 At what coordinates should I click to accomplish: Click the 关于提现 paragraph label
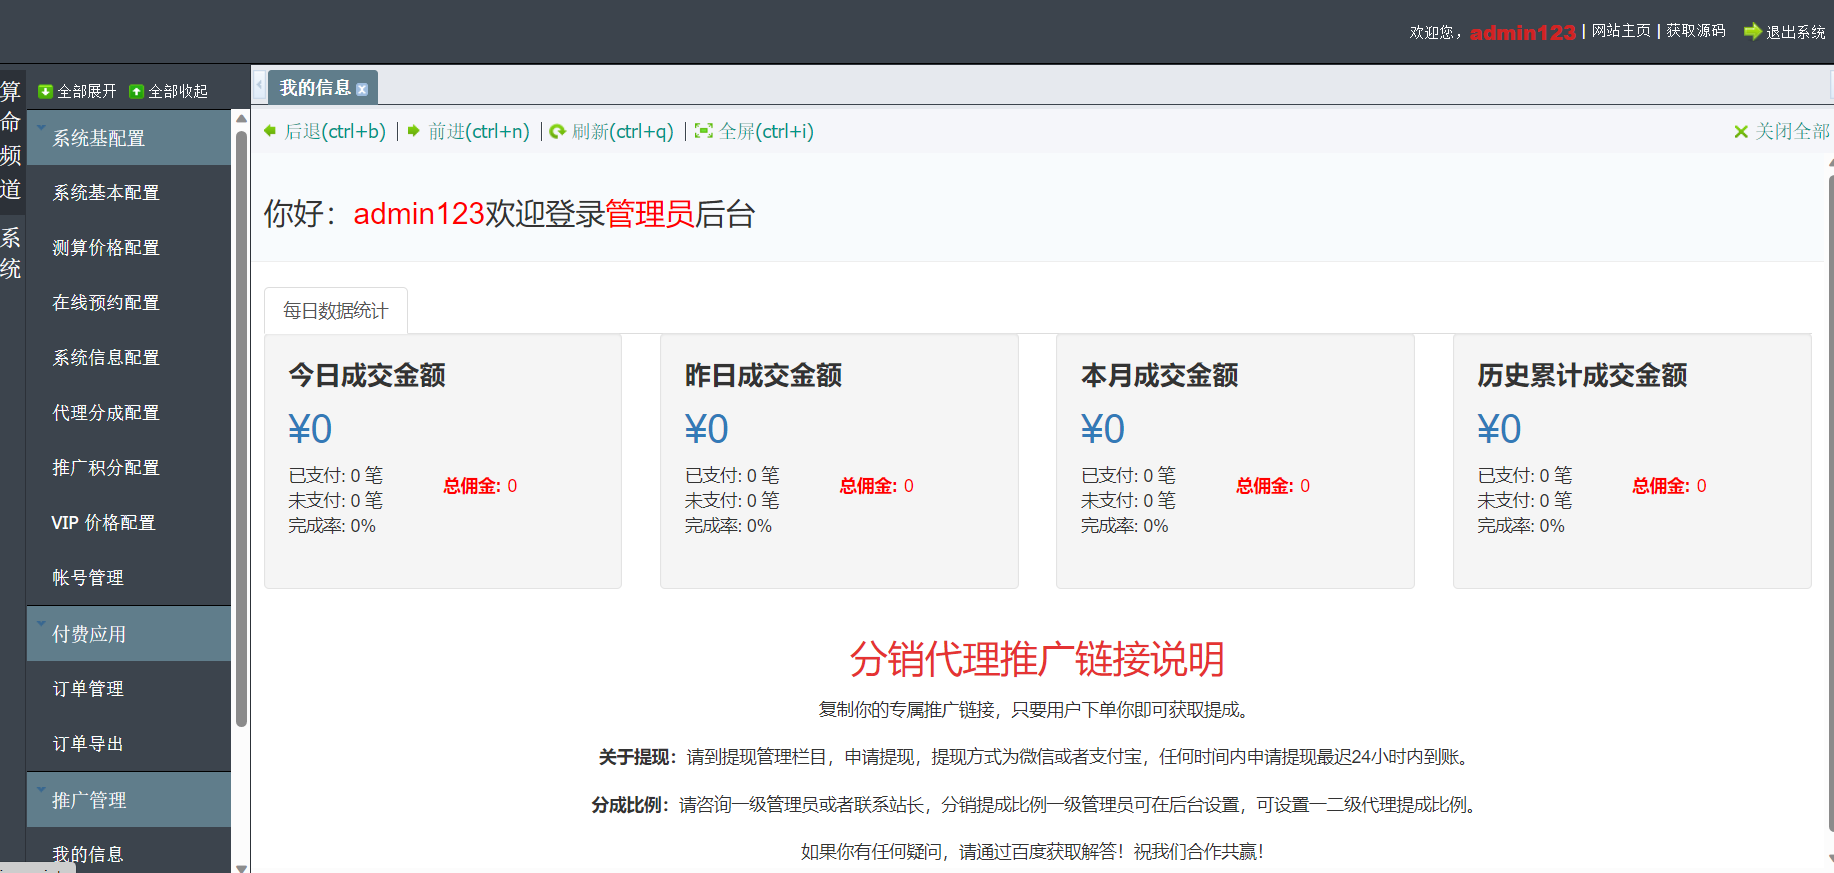[x=637, y=757]
